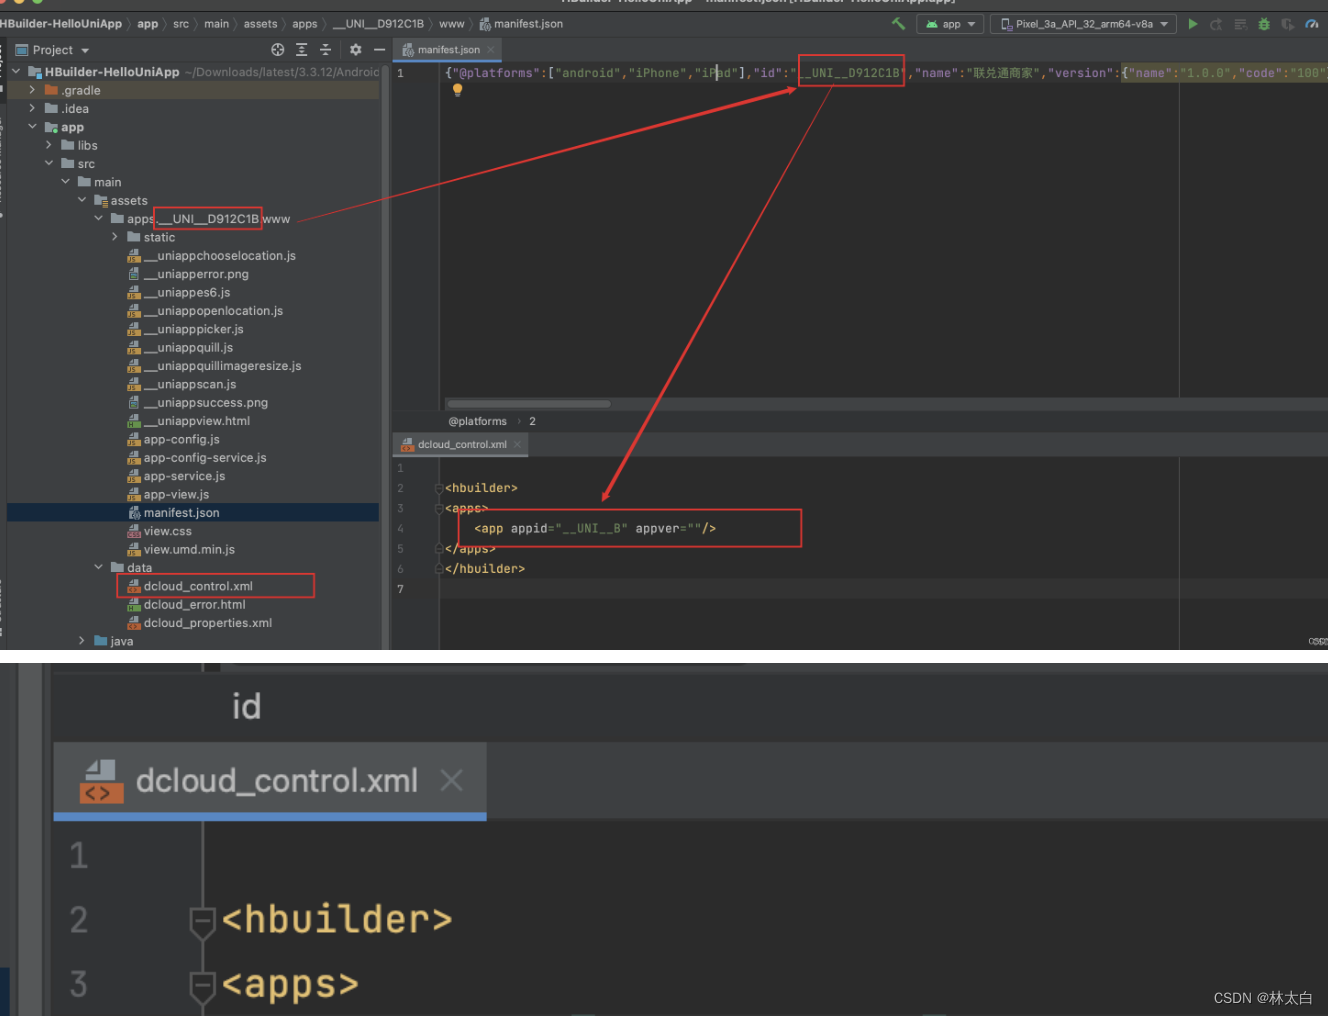Click the Apply Changes and Restart icon

(1216, 24)
